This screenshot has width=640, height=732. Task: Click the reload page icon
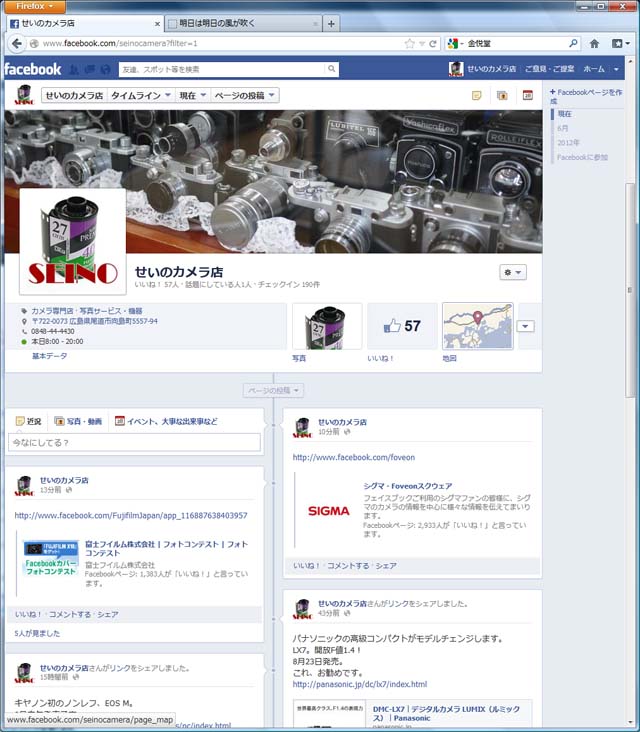[433, 43]
